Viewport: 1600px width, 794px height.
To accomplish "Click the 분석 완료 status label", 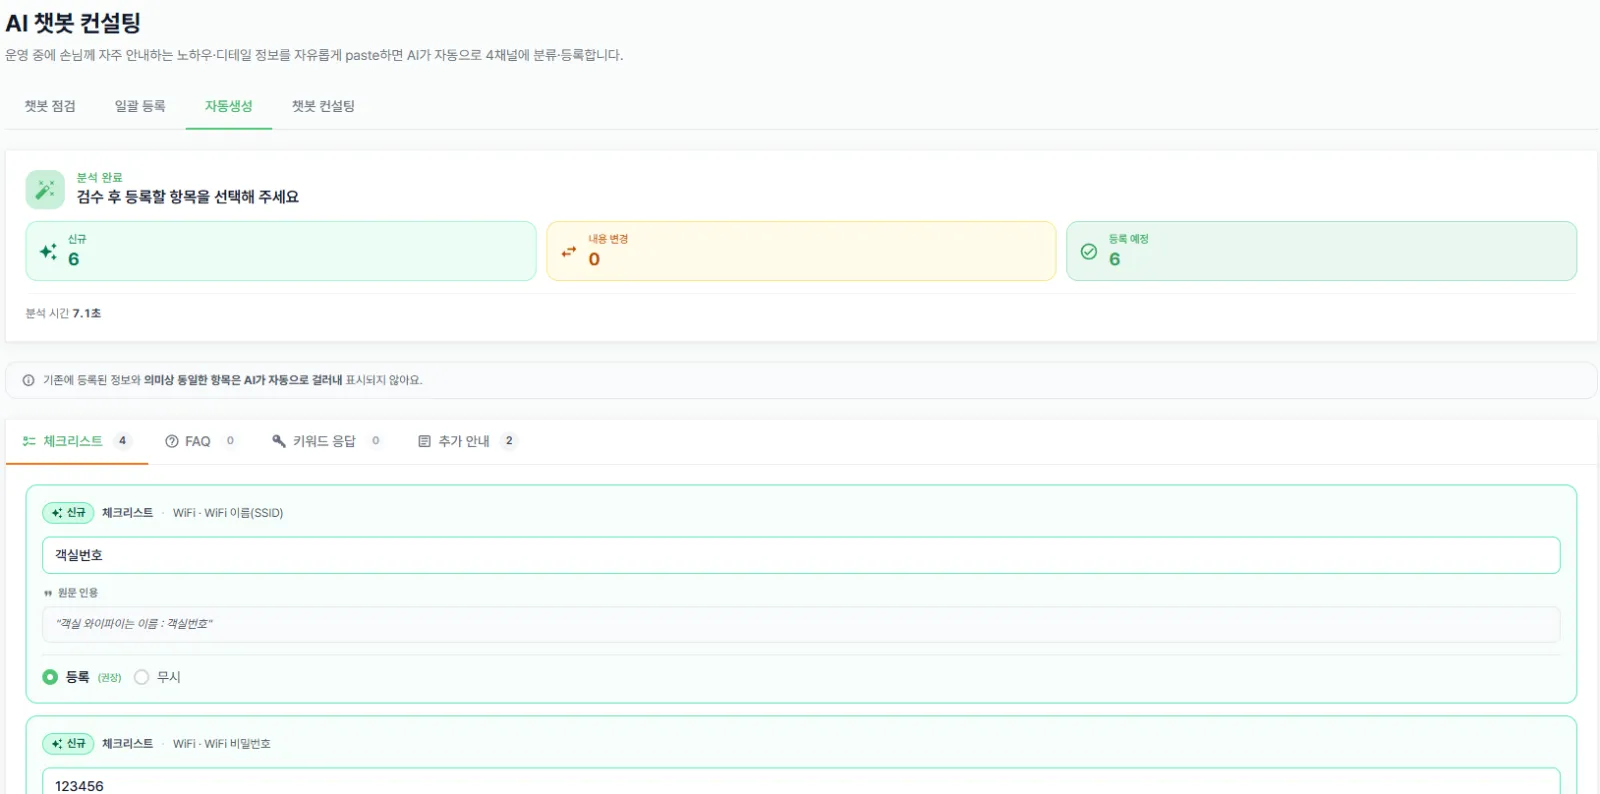I will (x=99, y=177).
